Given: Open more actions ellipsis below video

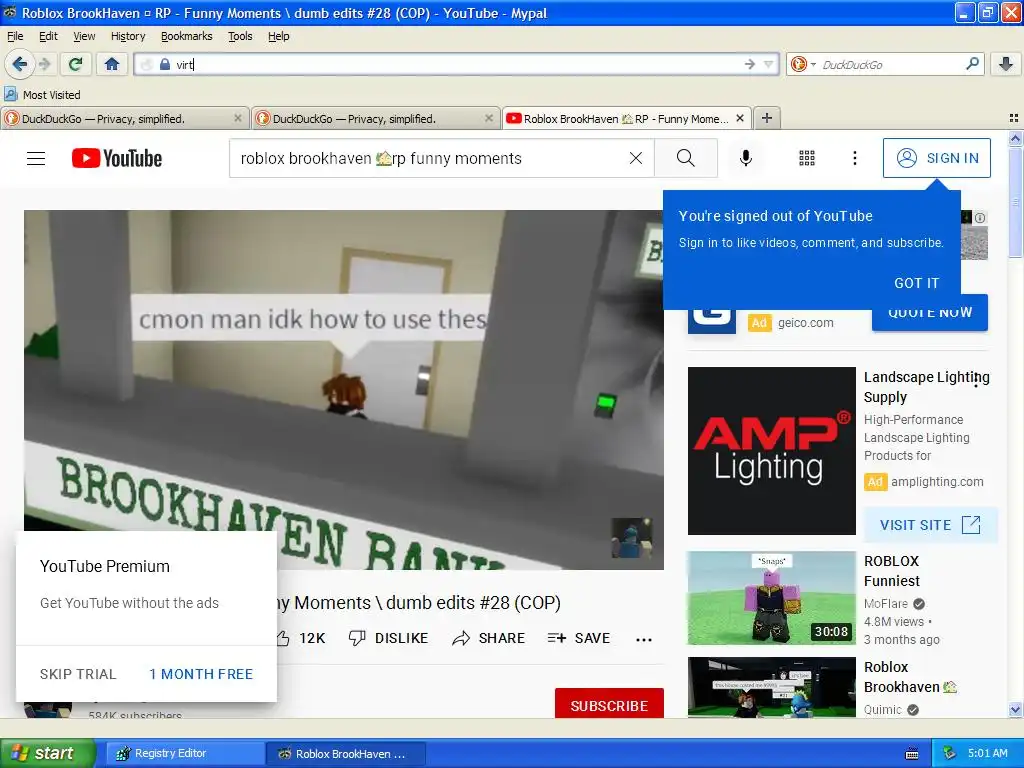Looking at the screenshot, I should [644, 639].
